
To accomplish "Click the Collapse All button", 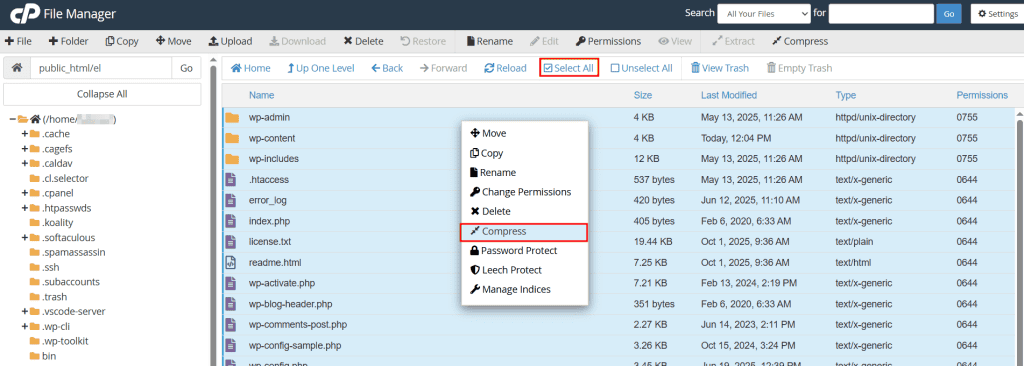I will [102, 94].
